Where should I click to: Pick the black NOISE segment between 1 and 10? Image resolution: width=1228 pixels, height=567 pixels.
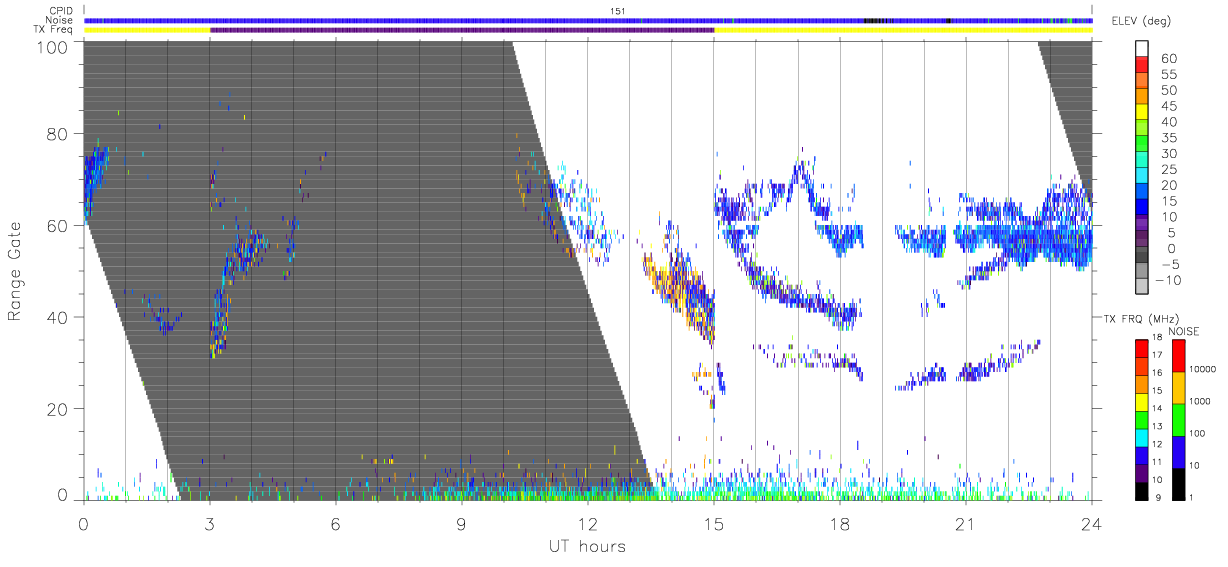1177,483
